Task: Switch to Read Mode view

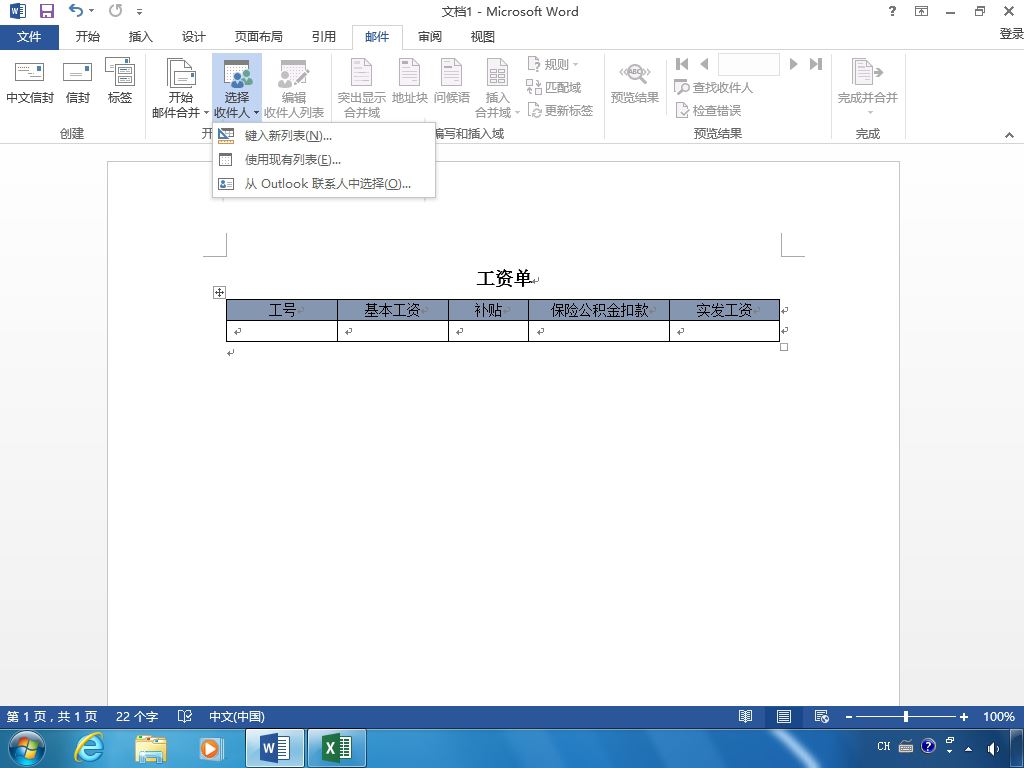Action: click(x=745, y=716)
